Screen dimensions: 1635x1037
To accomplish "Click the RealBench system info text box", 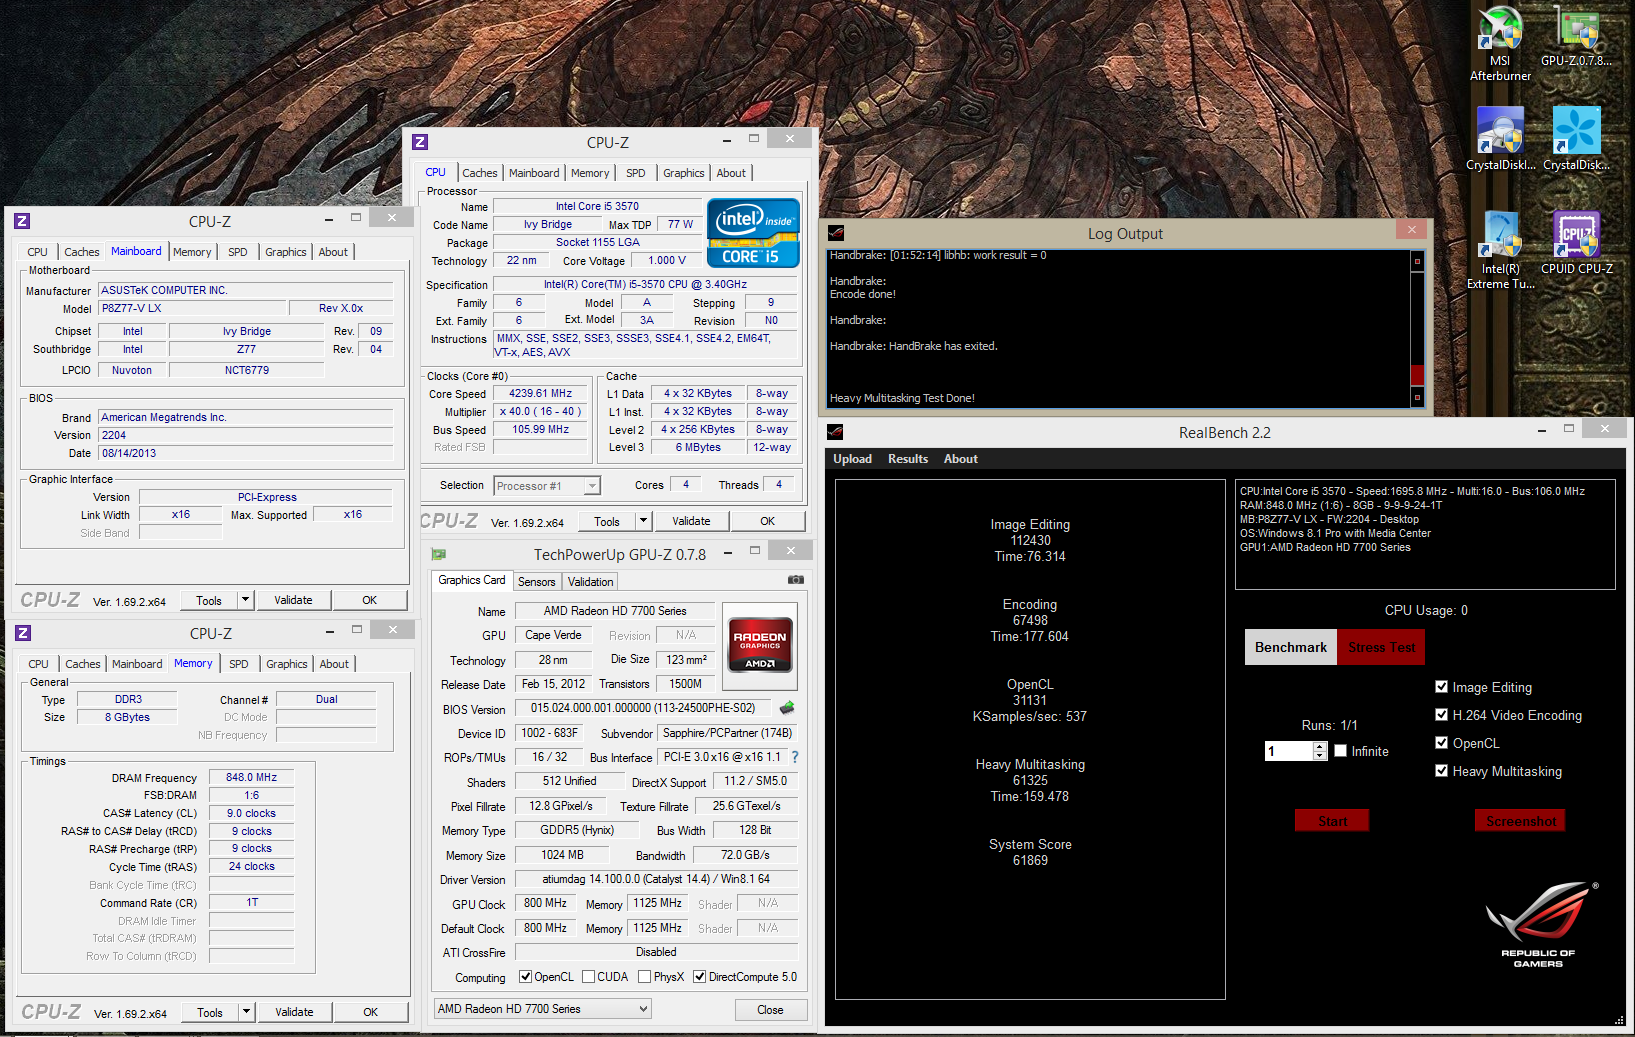I will pos(1425,534).
